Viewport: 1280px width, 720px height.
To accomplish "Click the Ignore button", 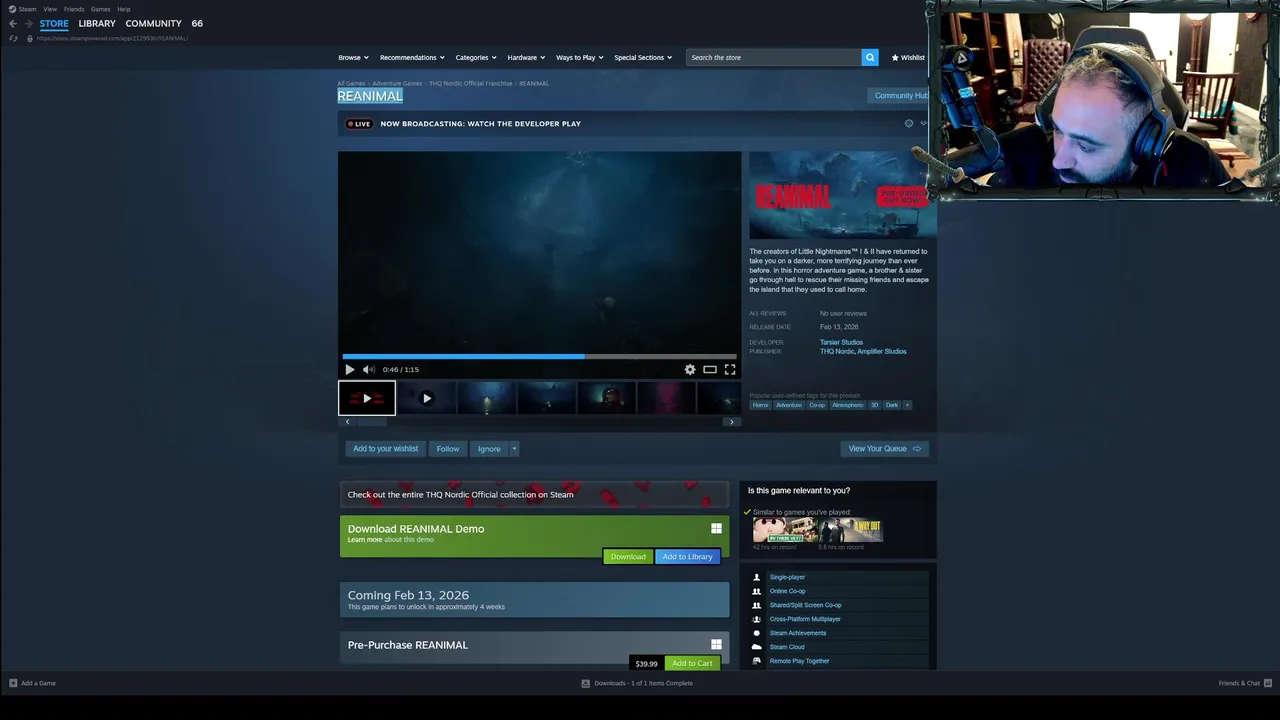I will coord(489,448).
